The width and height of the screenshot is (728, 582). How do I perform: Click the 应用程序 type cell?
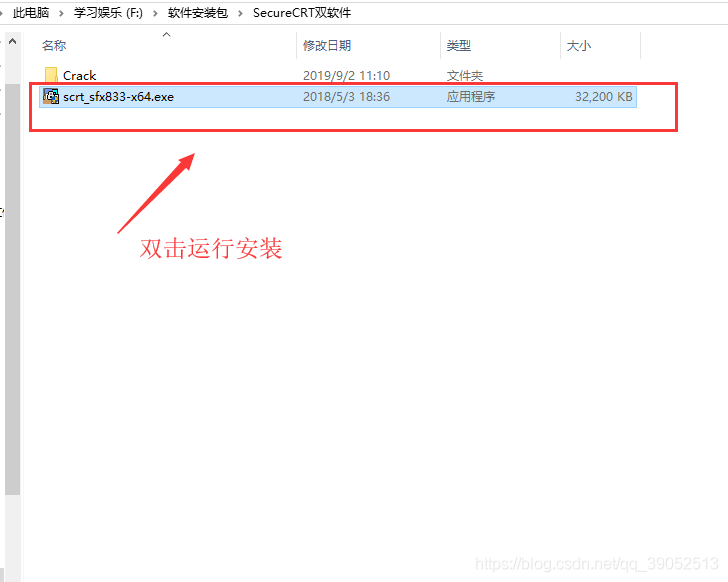471,97
